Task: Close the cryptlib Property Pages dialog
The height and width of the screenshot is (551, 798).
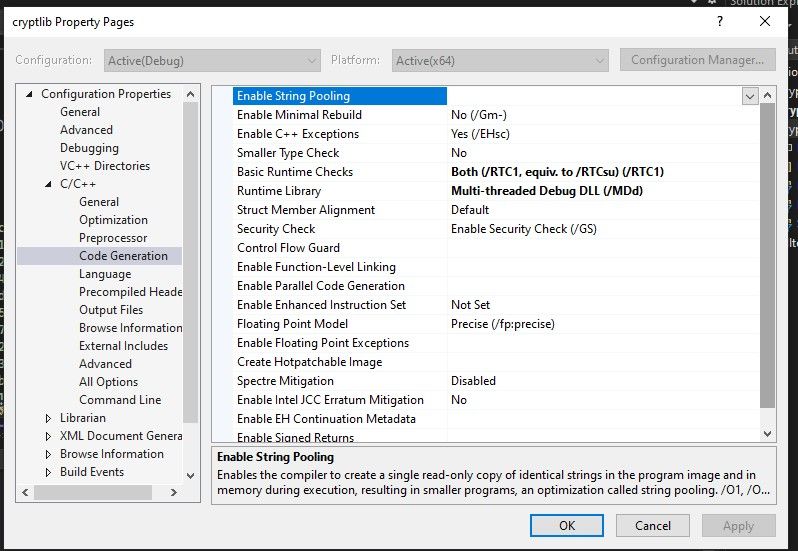Action: tap(764, 21)
